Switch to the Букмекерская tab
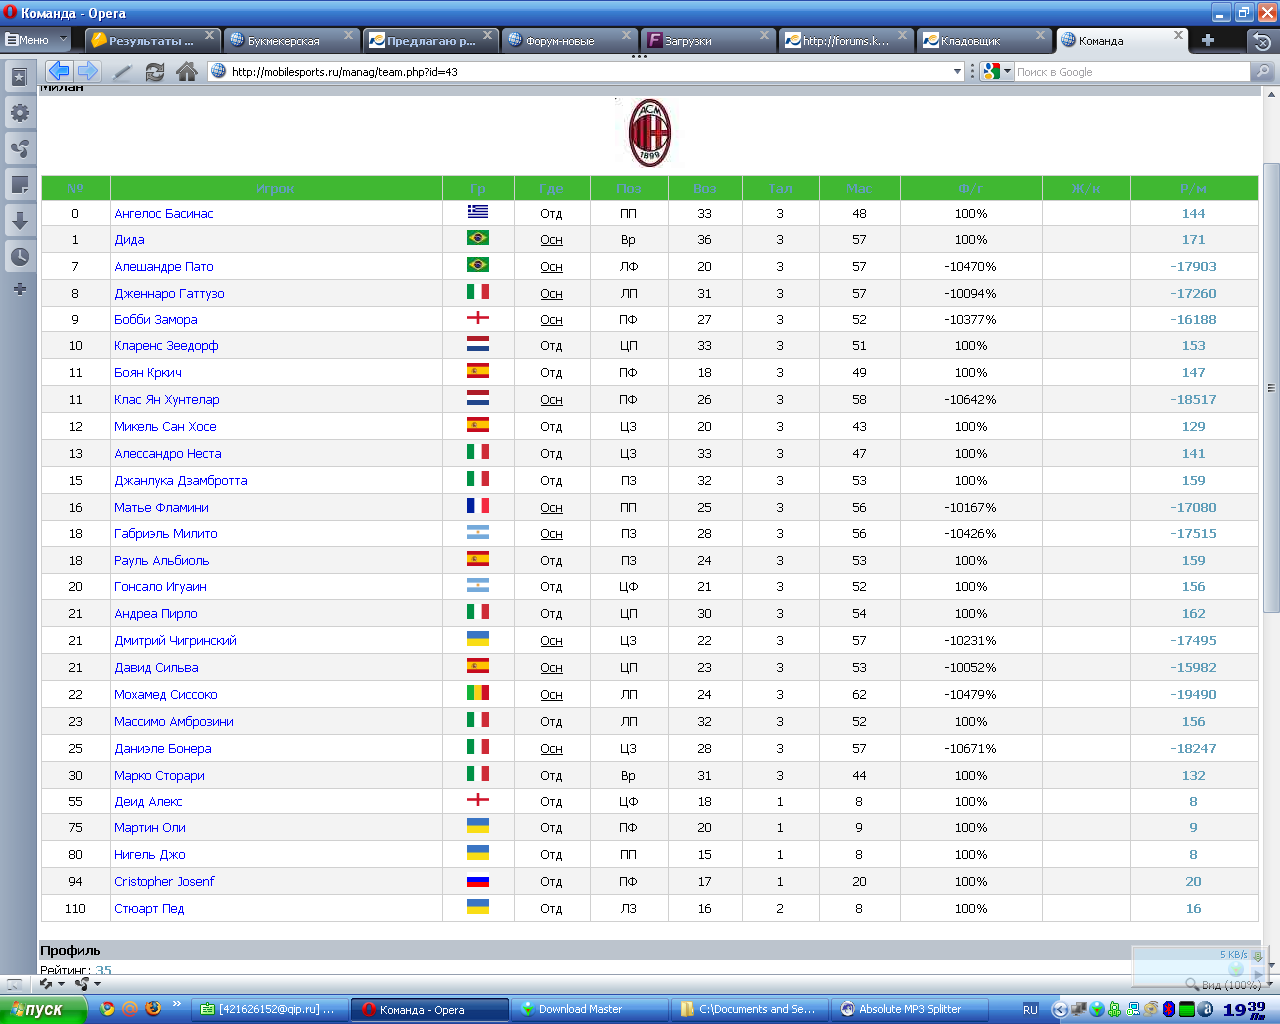This screenshot has height=1024, width=1280. (x=291, y=41)
